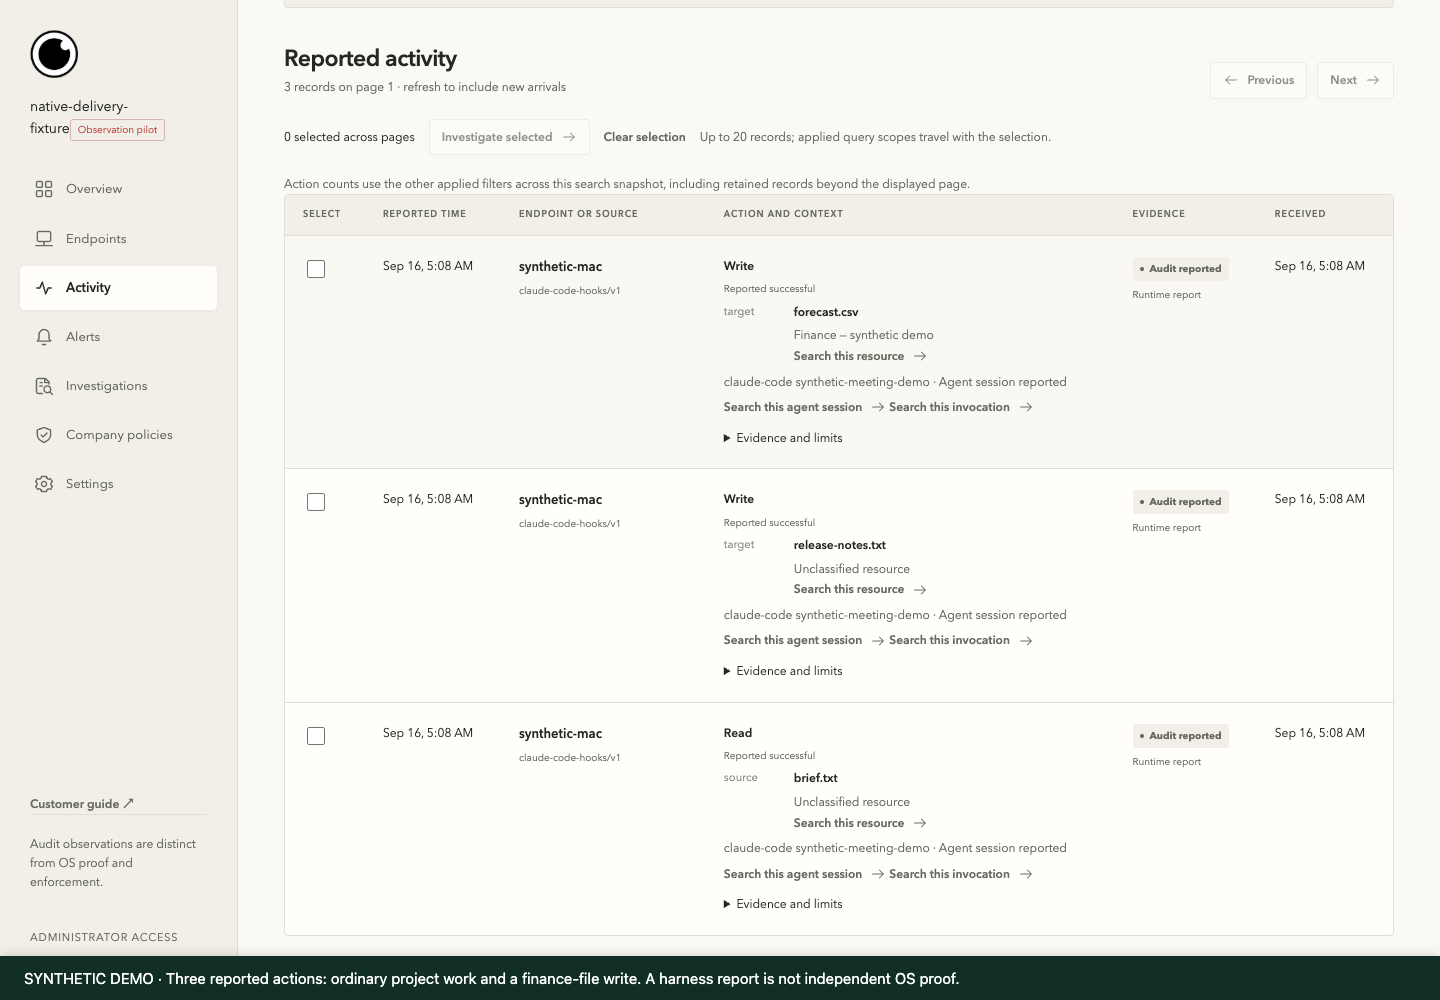Click the Reported time column header
This screenshot has width=1440, height=1000.
424,214
